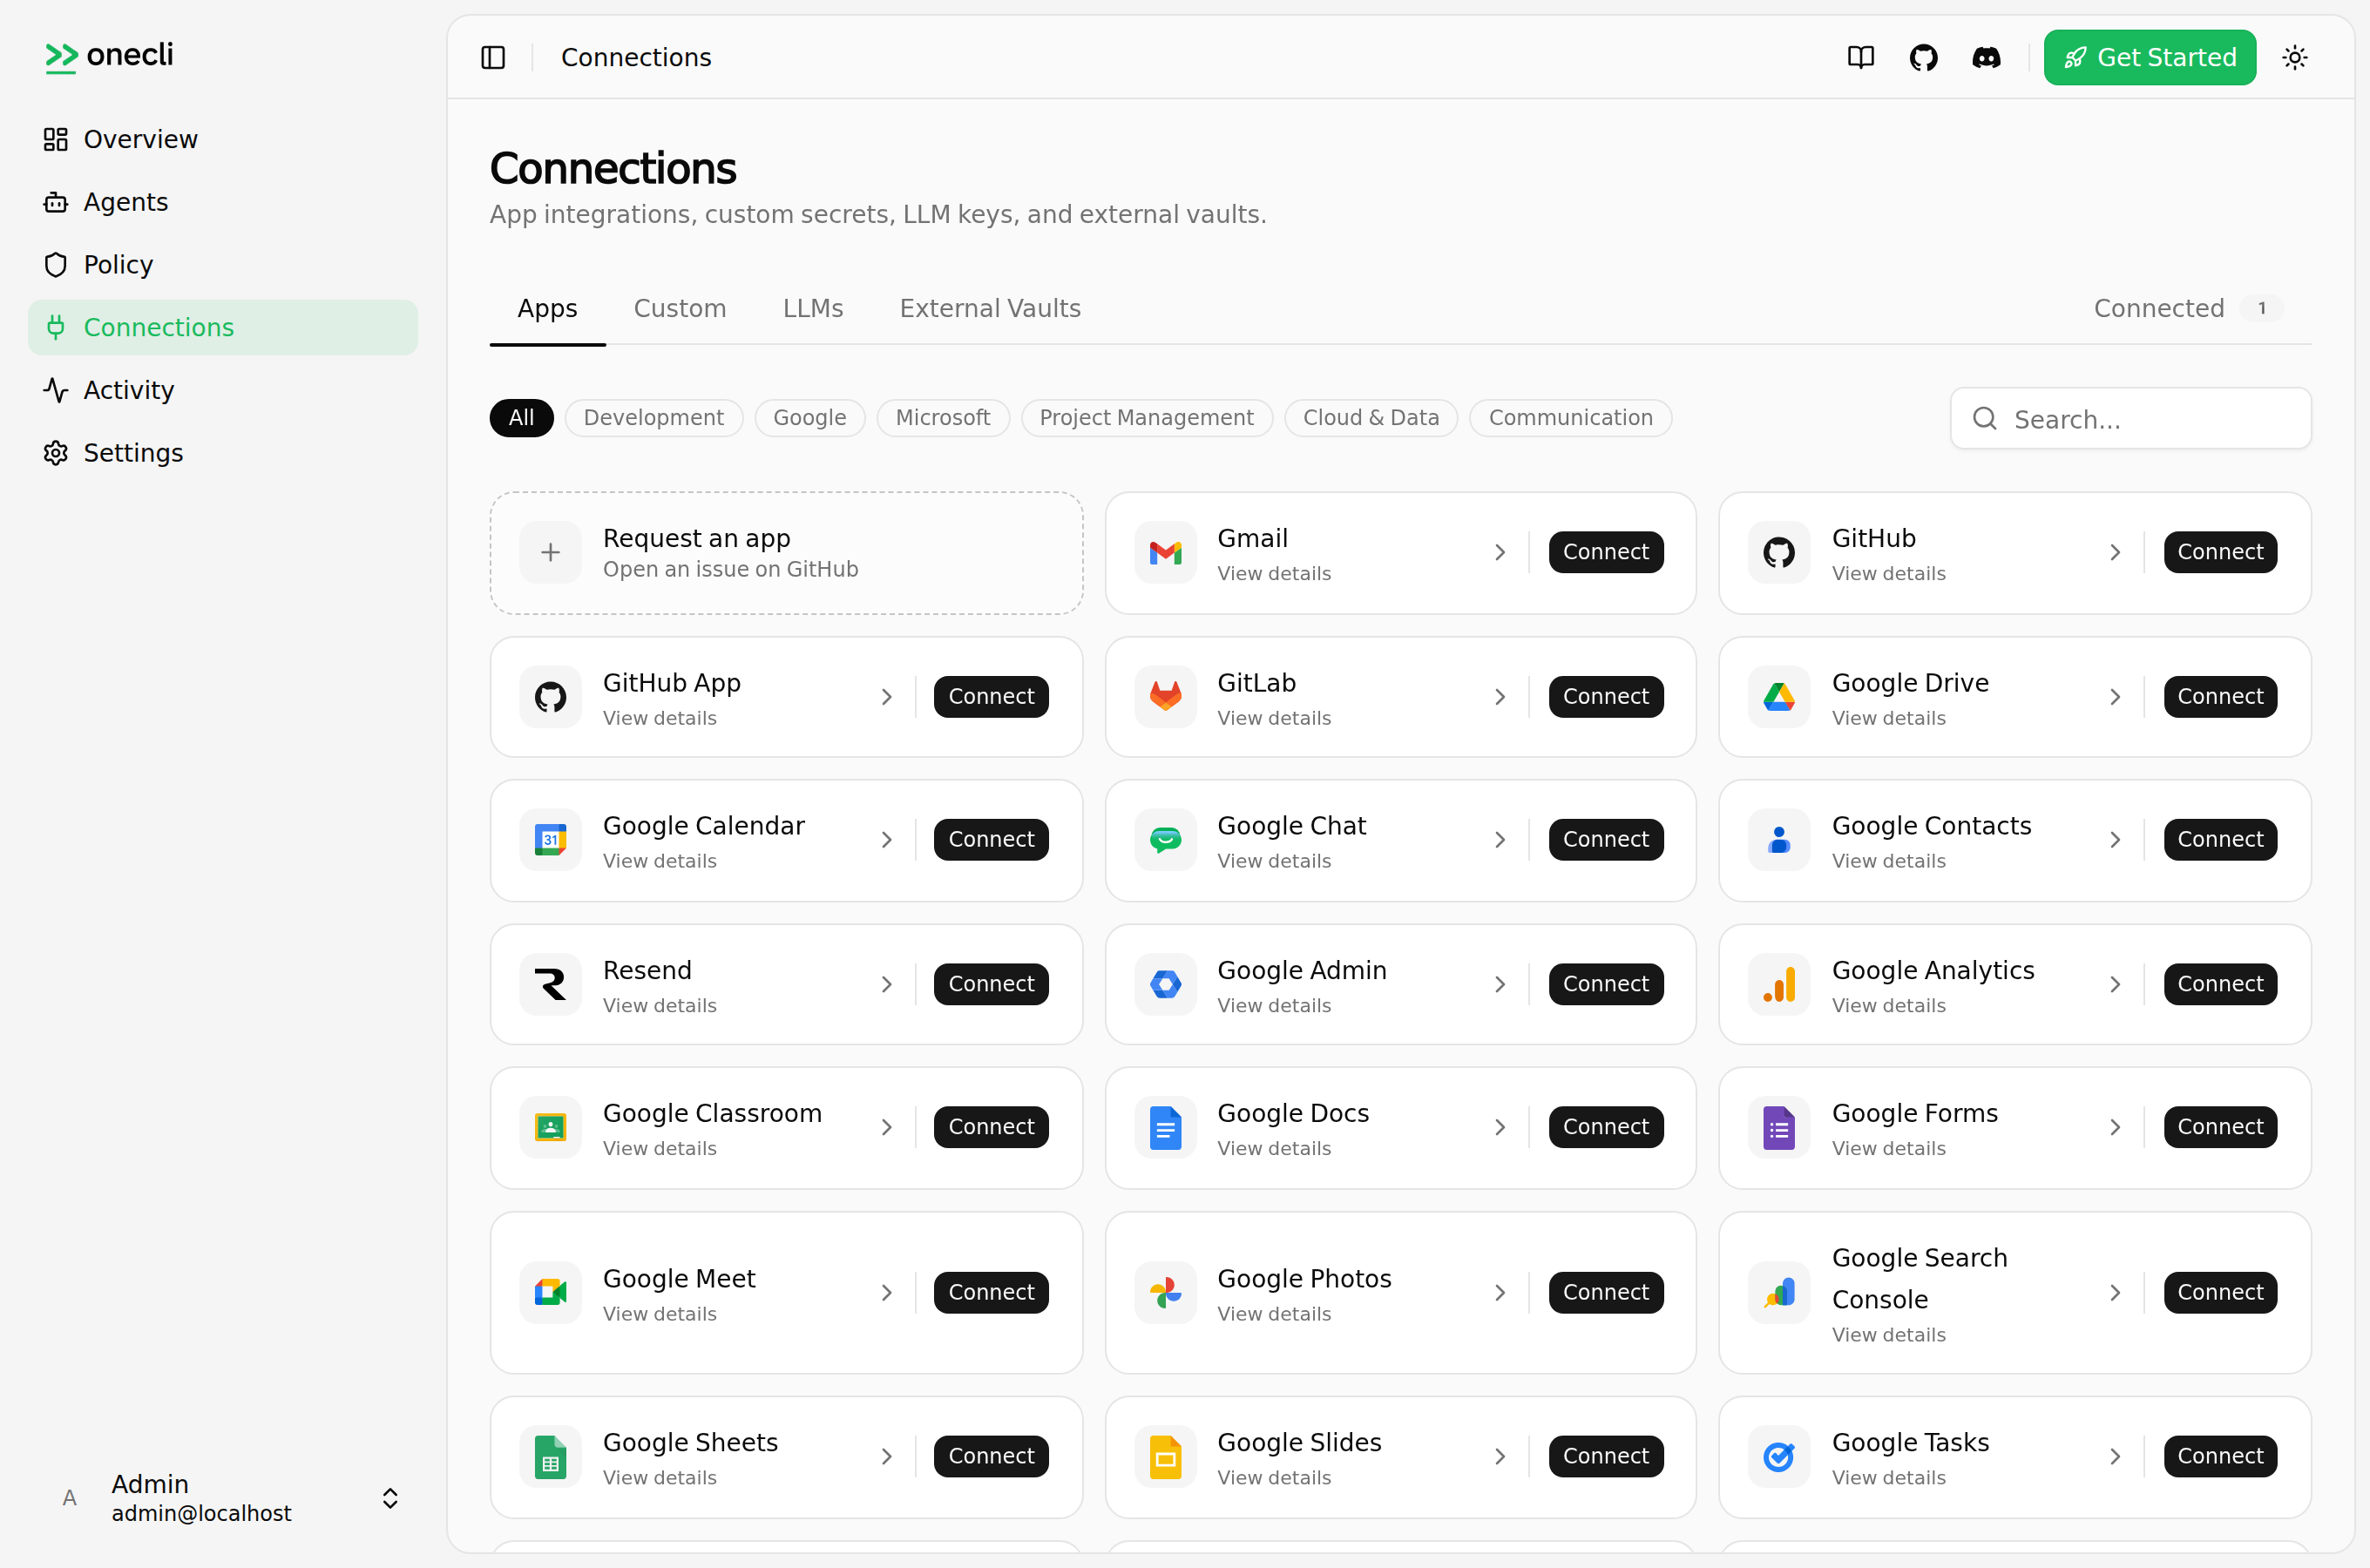Connect the GitLab app
The height and width of the screenshot is (1568, 2370).
pyautogui.click(x=1605, y=696)
